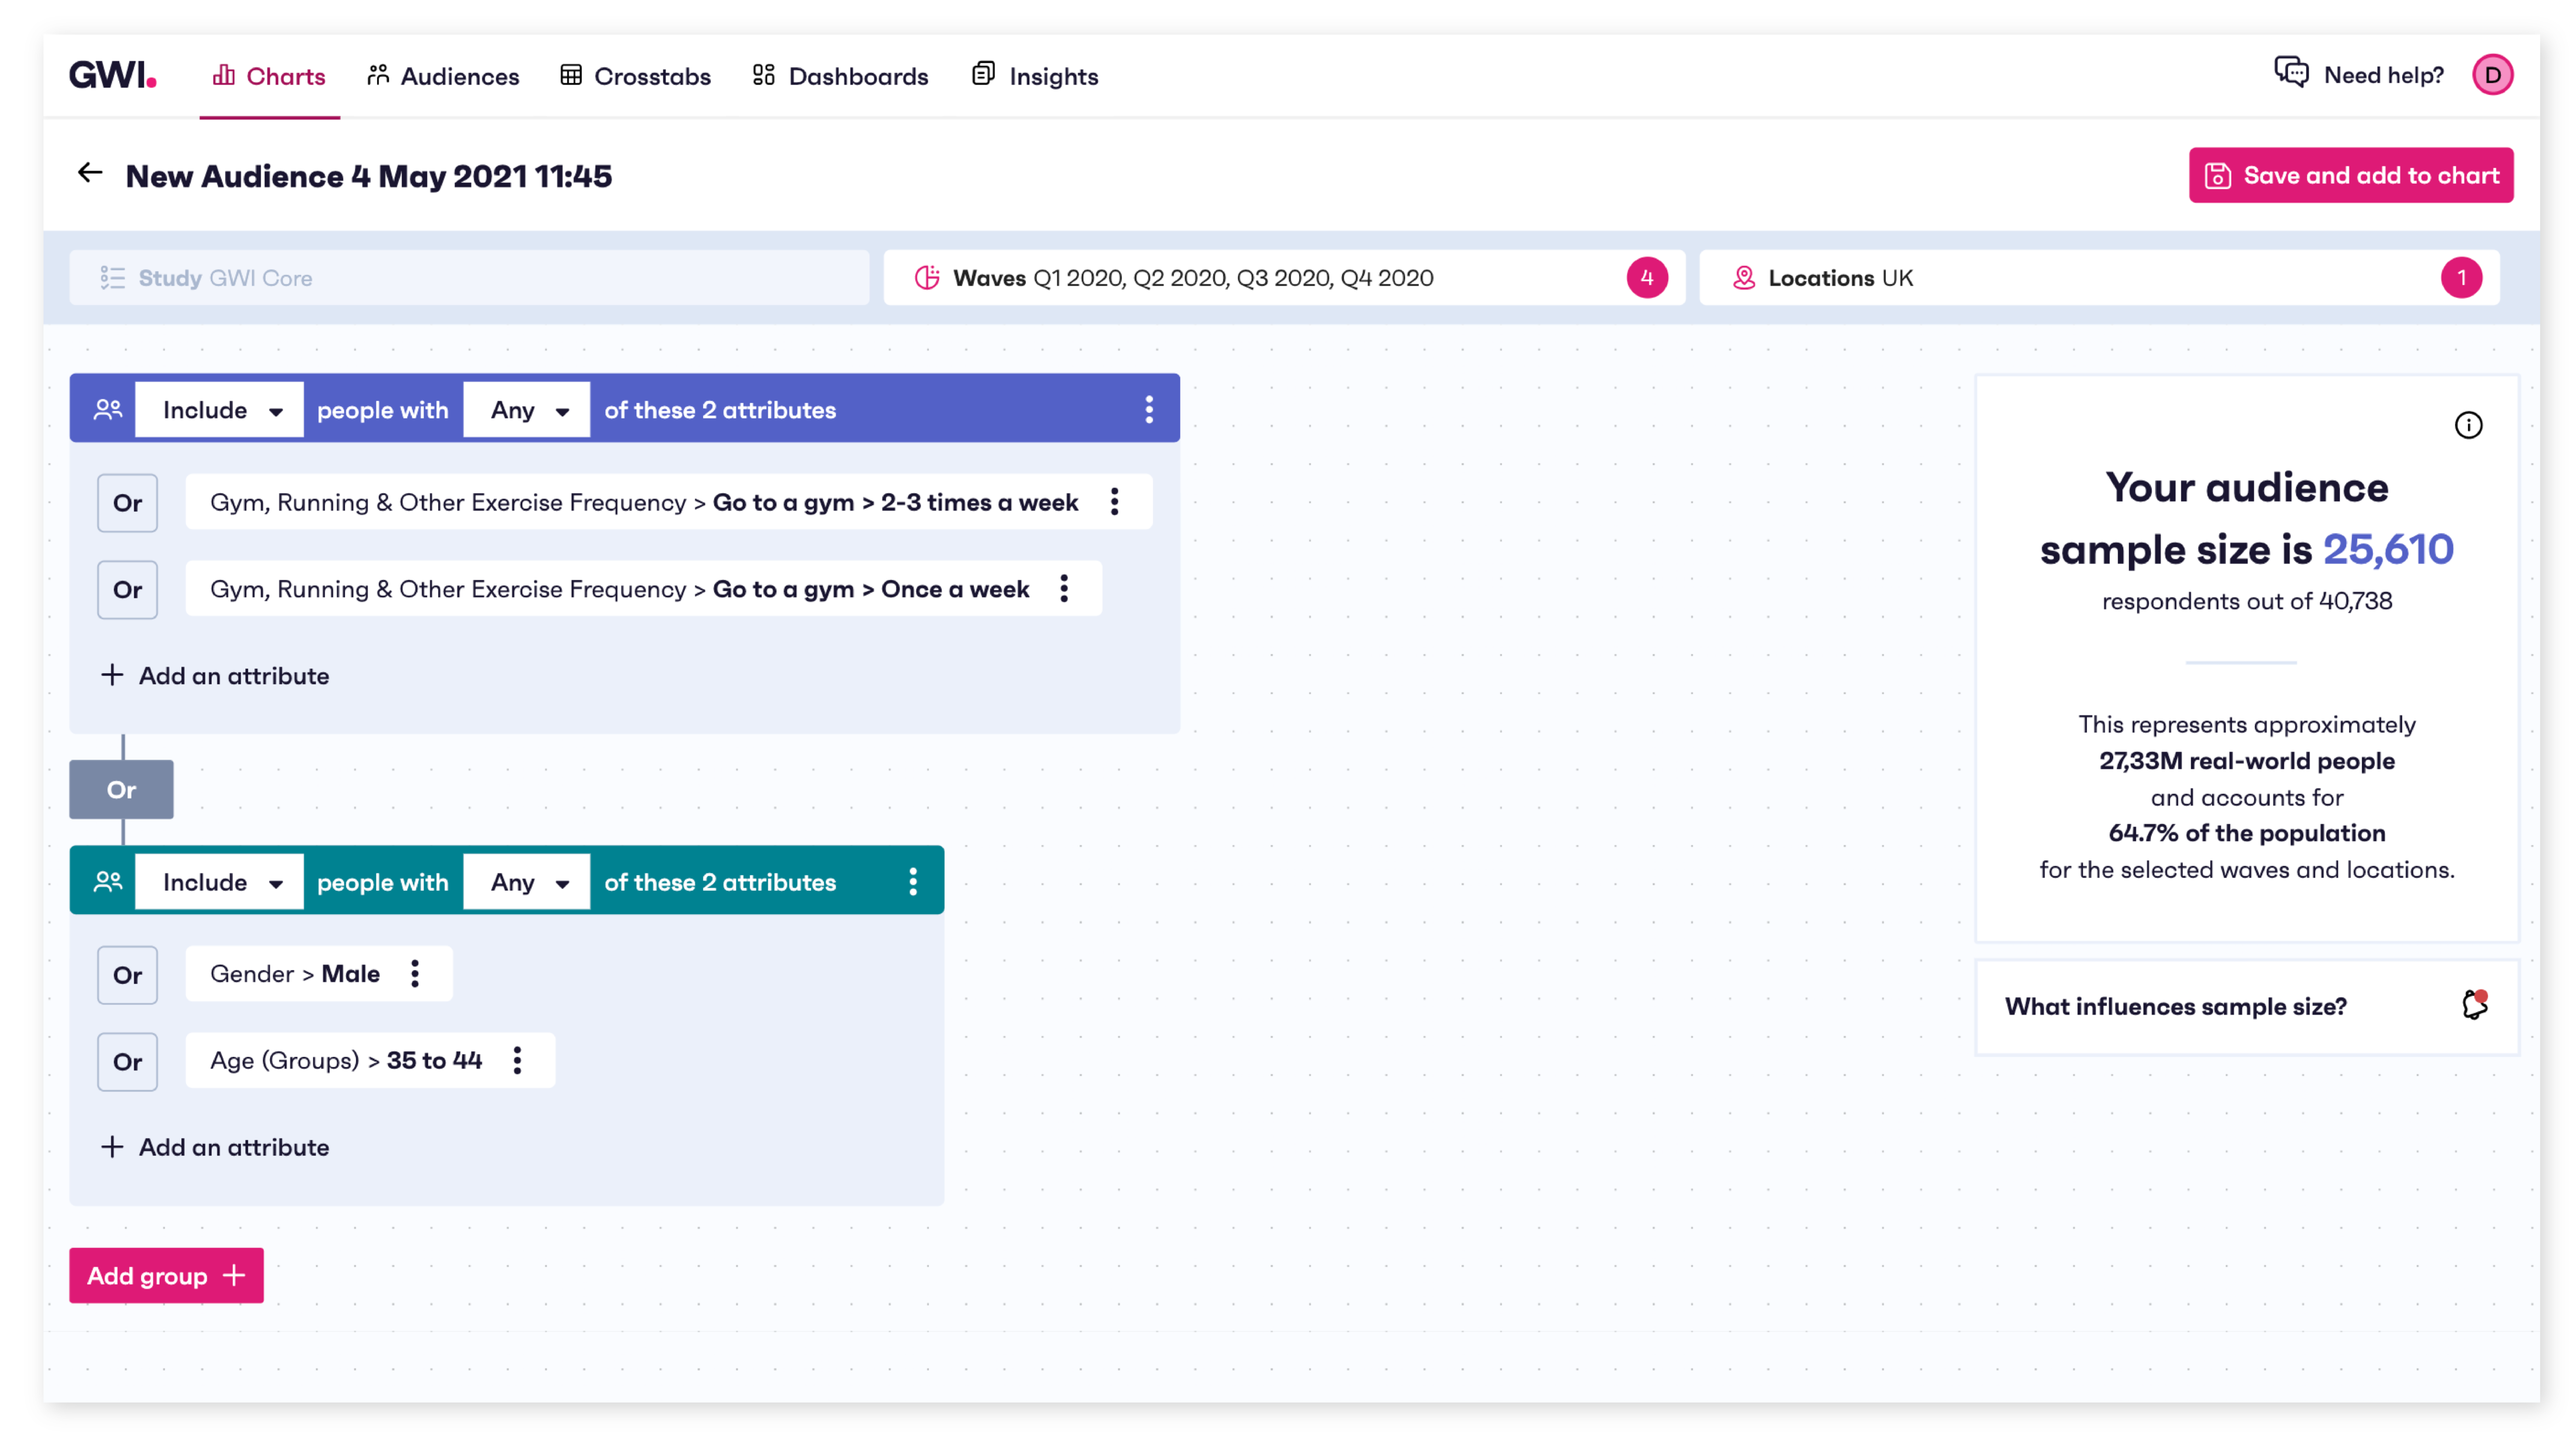Screen dimensions: 2576x1446
Task: Toggle the Or operator between groups
Action: pyautogui.click(x=121, y=790)
